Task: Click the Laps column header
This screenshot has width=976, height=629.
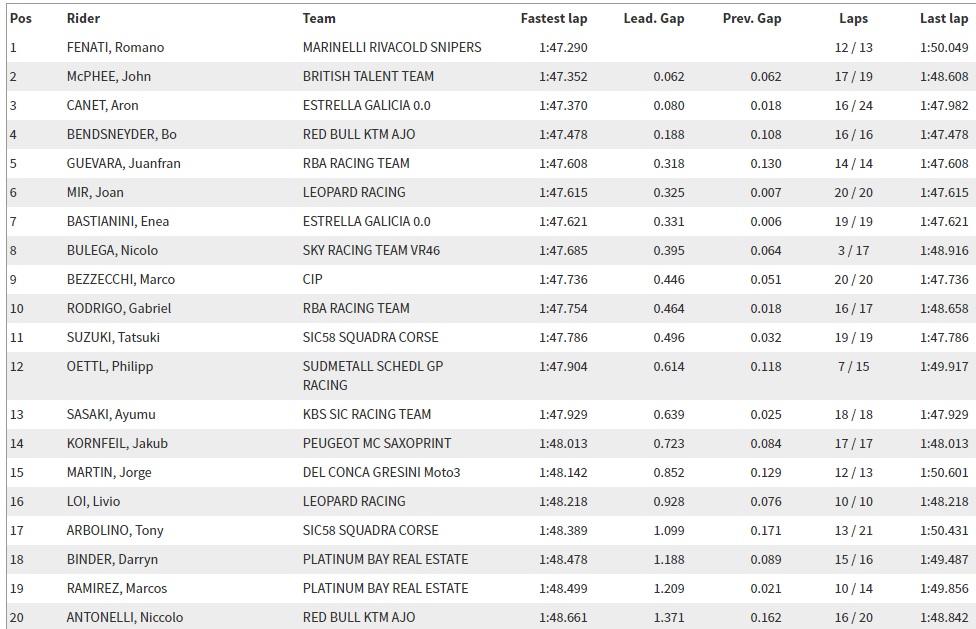Action: pyautogui.click(x=853, y=19)
